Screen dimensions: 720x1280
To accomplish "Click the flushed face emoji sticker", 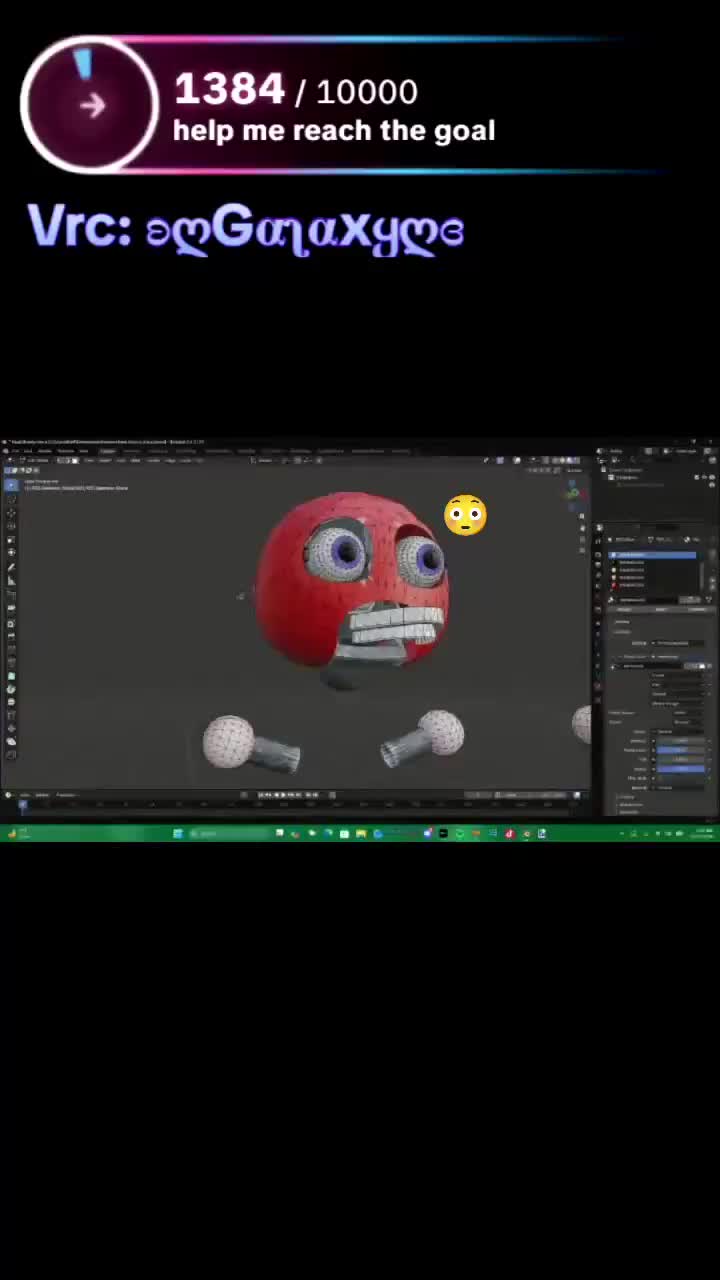I will [x=465, y=515].
